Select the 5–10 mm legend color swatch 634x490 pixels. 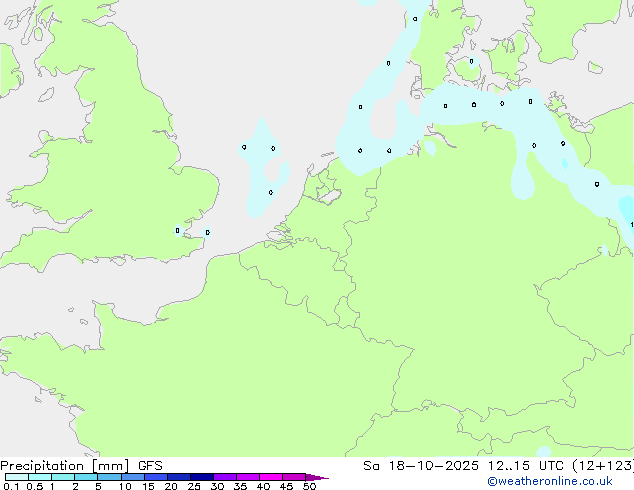tap(109, 477)
